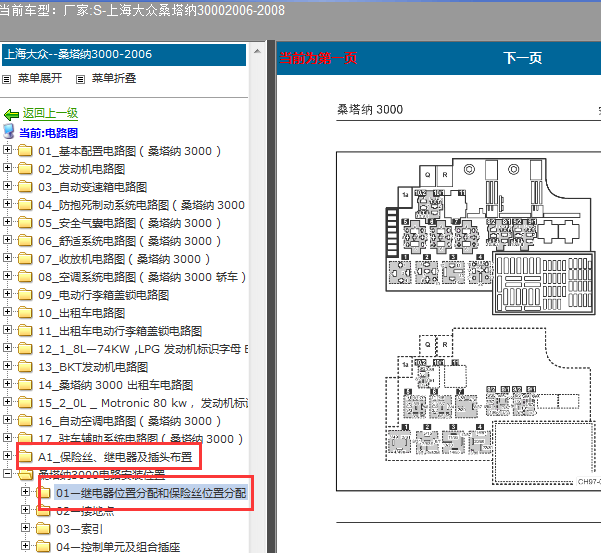Select 16_自动空调电路图 tree item
Image resolution: width=601 pixels, height=553 pixels.
click(130, 421)
